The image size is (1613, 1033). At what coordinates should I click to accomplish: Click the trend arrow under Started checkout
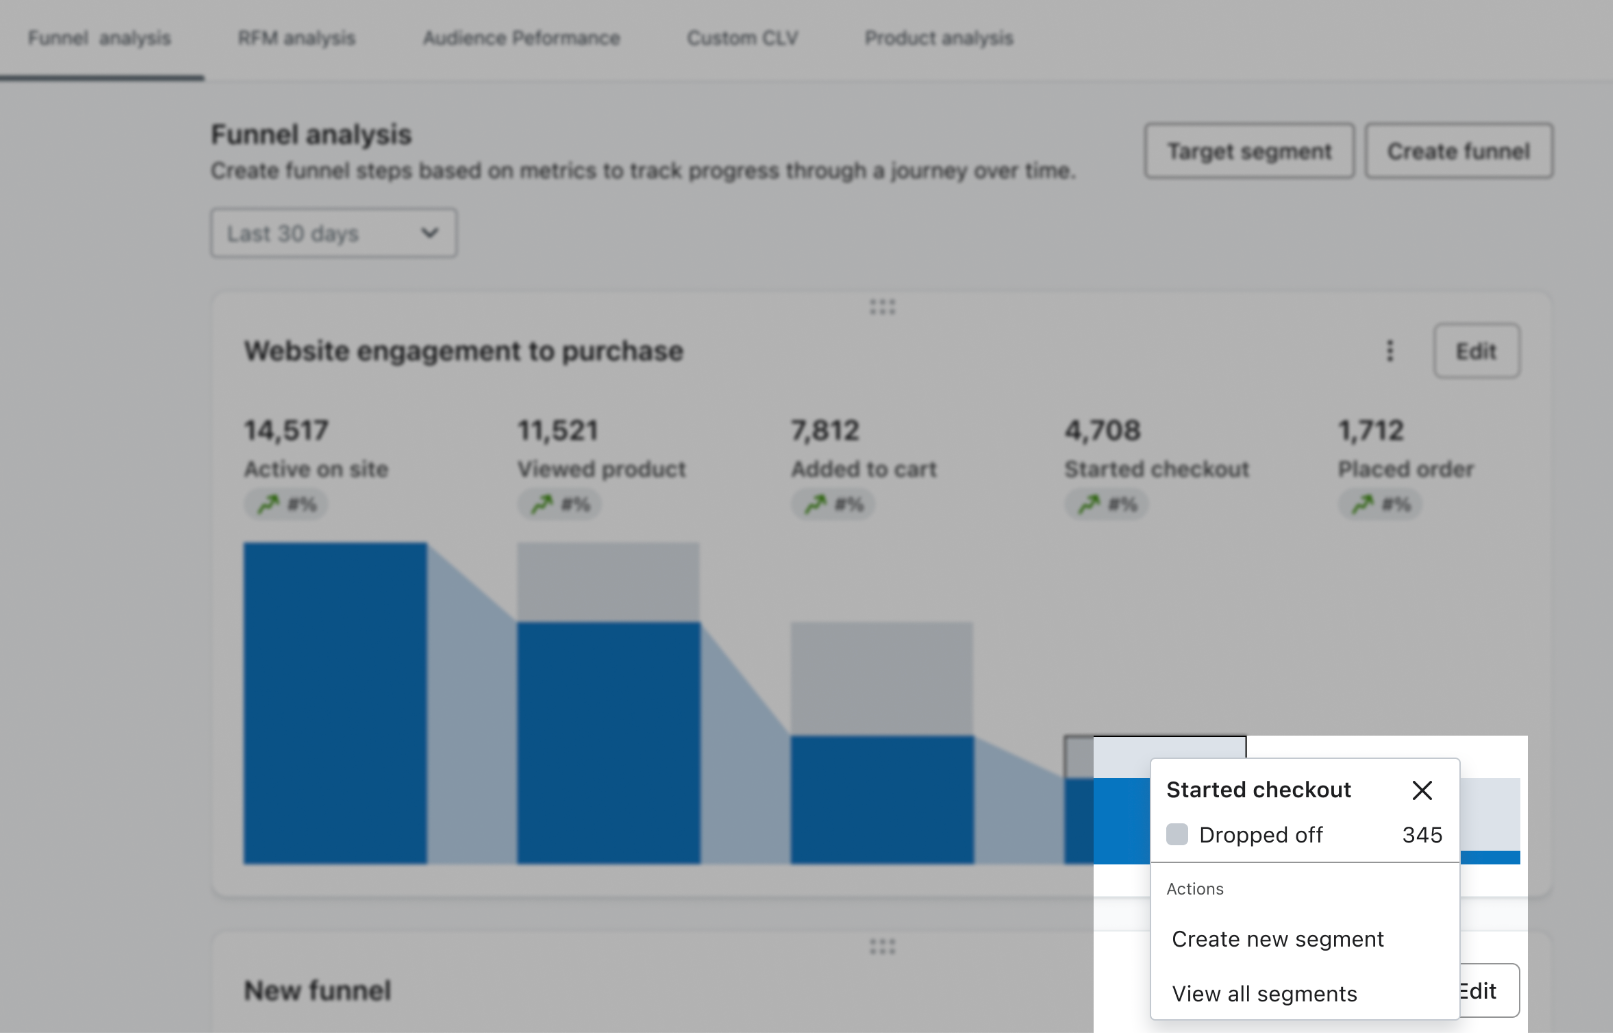[1106, 504]
